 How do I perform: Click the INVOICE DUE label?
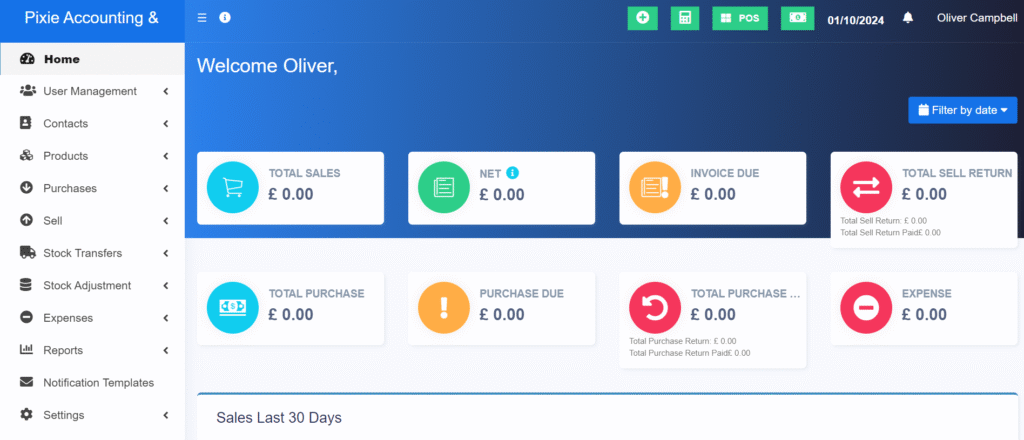(x=725, y=174)
